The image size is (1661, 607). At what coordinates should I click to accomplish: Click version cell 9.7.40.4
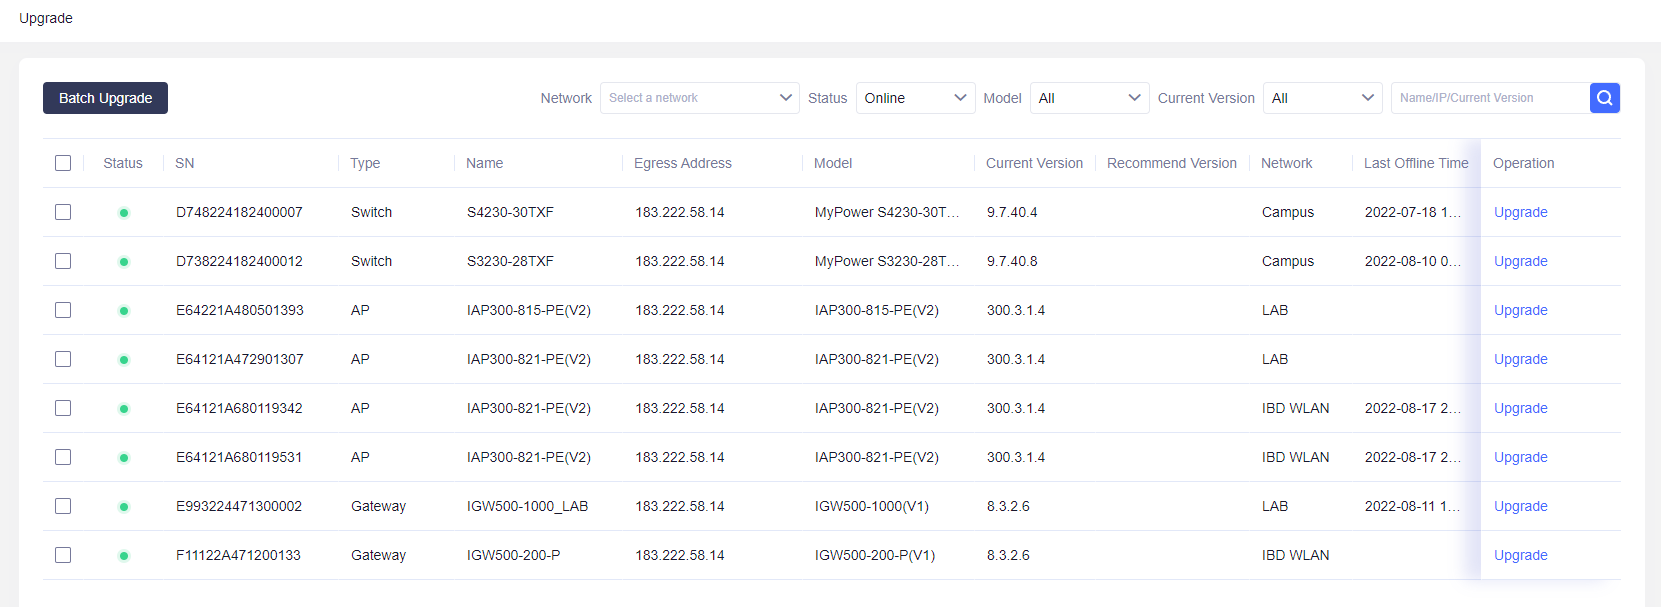1012,212
